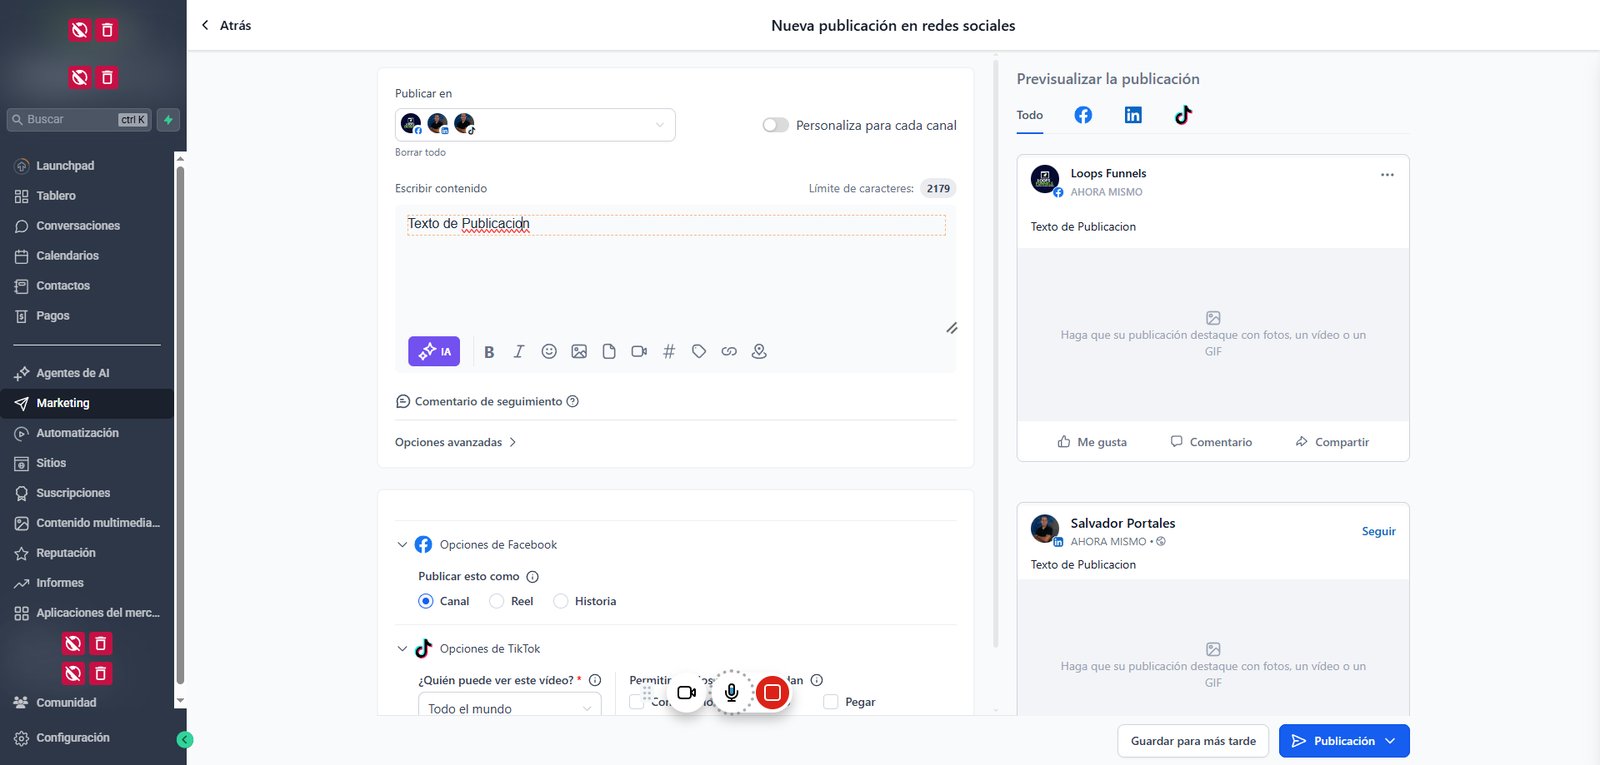Click the tag icon in the editor toolbar
This screenshot has height=765, width=1600.
[699, 351]
